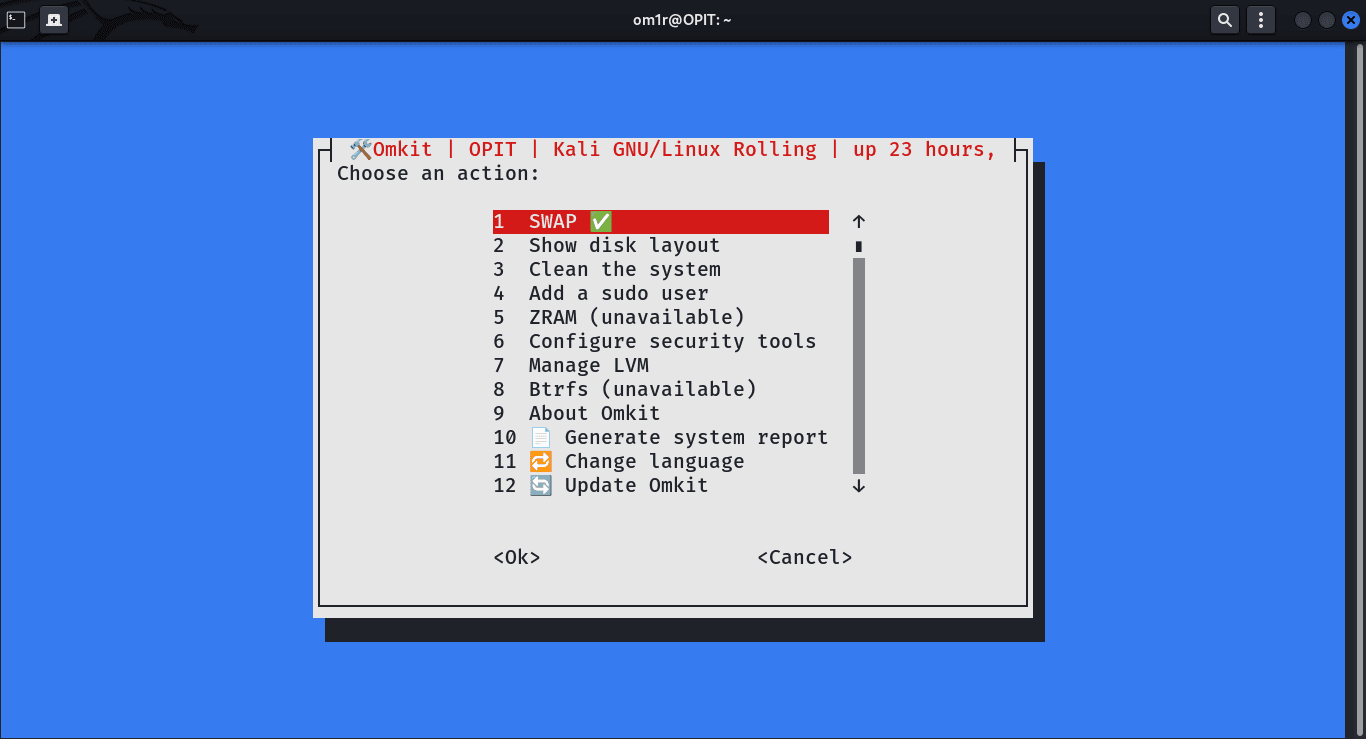Select the SWAP menu entry
1366x739 pixels.
point(661,221)
